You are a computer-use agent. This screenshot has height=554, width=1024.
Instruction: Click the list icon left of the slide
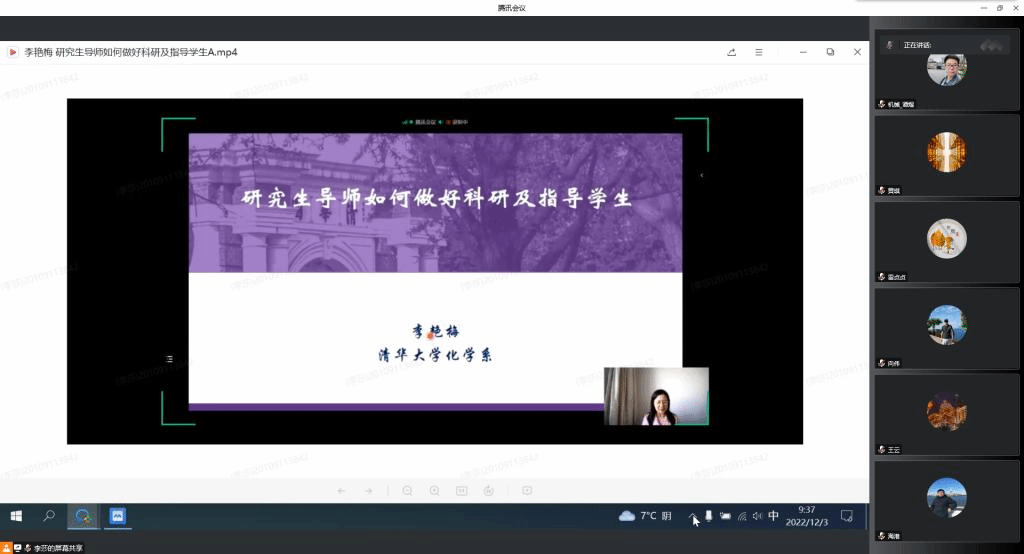point(169,358)
